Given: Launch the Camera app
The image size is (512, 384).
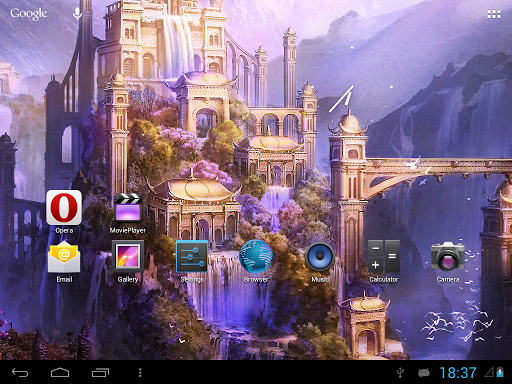Looking at the screenshot, I should click(x=448, y=257).
